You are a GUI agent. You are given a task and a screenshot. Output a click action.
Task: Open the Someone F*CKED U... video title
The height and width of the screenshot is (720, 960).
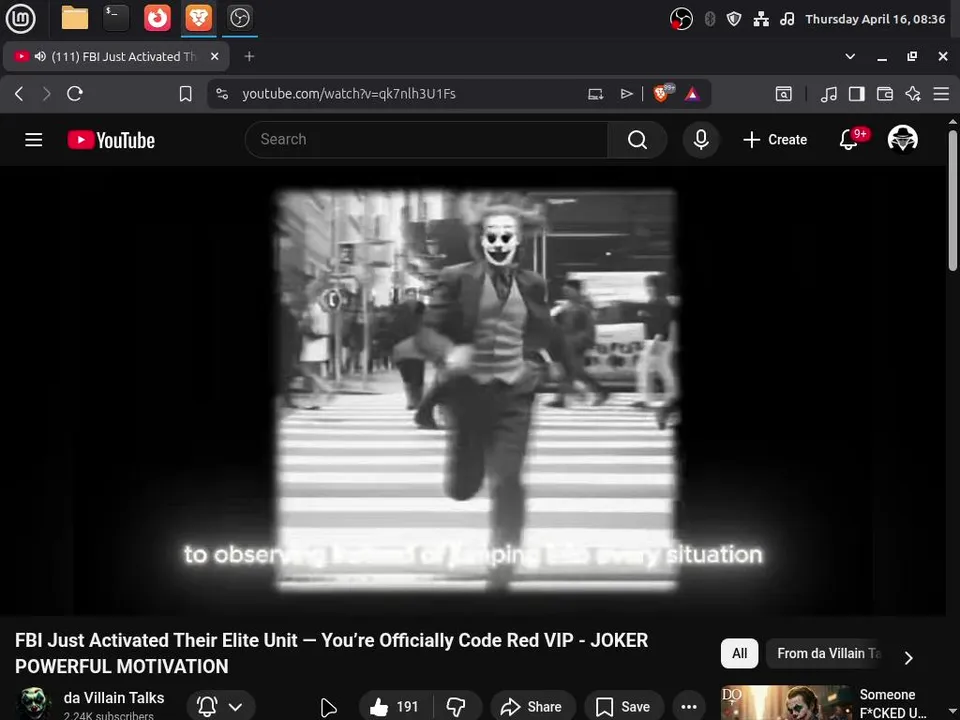tap(893, 703)
